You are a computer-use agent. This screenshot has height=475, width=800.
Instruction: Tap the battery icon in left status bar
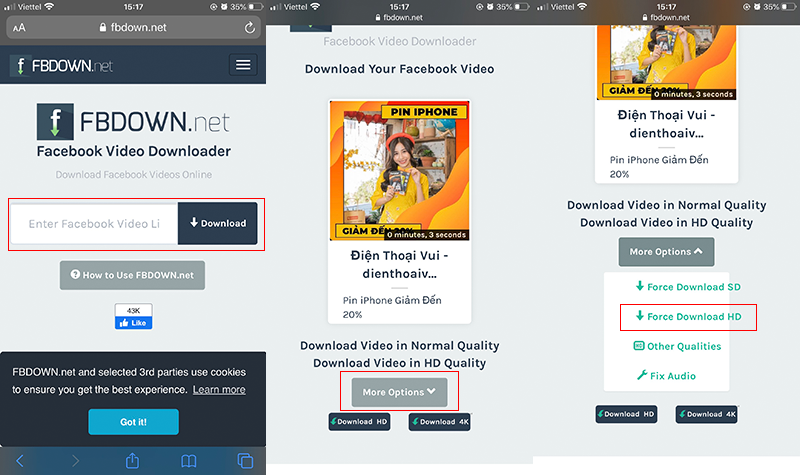click(256, 7)
